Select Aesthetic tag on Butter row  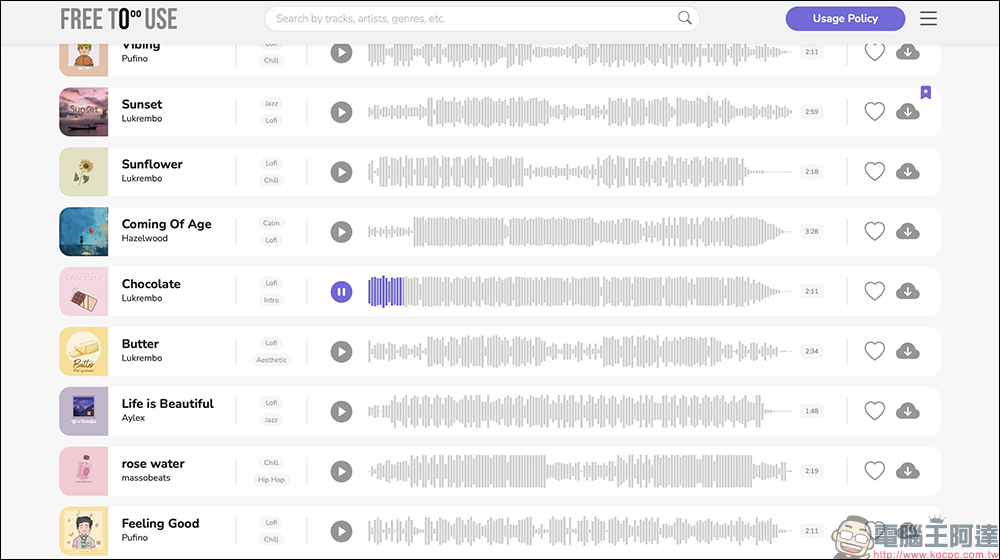coord(271,360)
